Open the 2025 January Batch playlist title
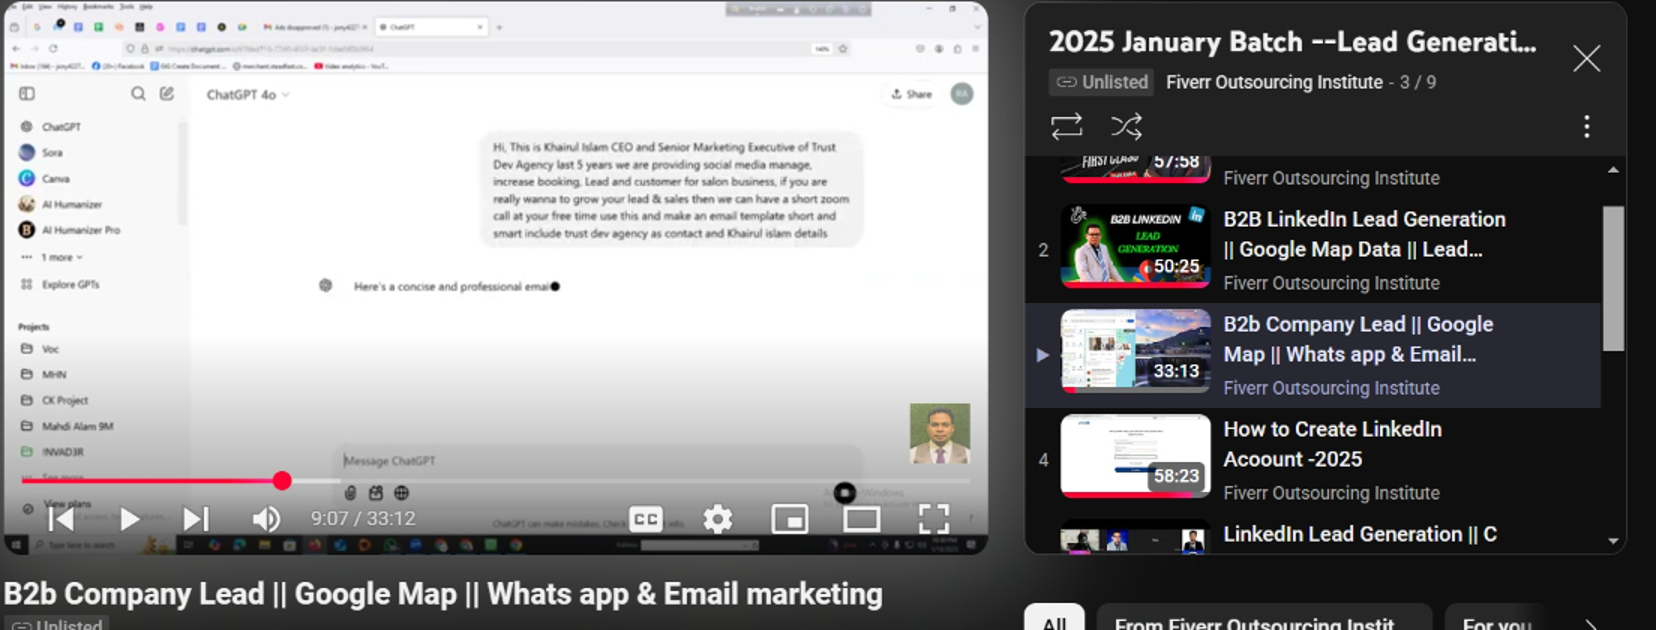Viewport: 1656px width, 630px height. click(1293, 42)
